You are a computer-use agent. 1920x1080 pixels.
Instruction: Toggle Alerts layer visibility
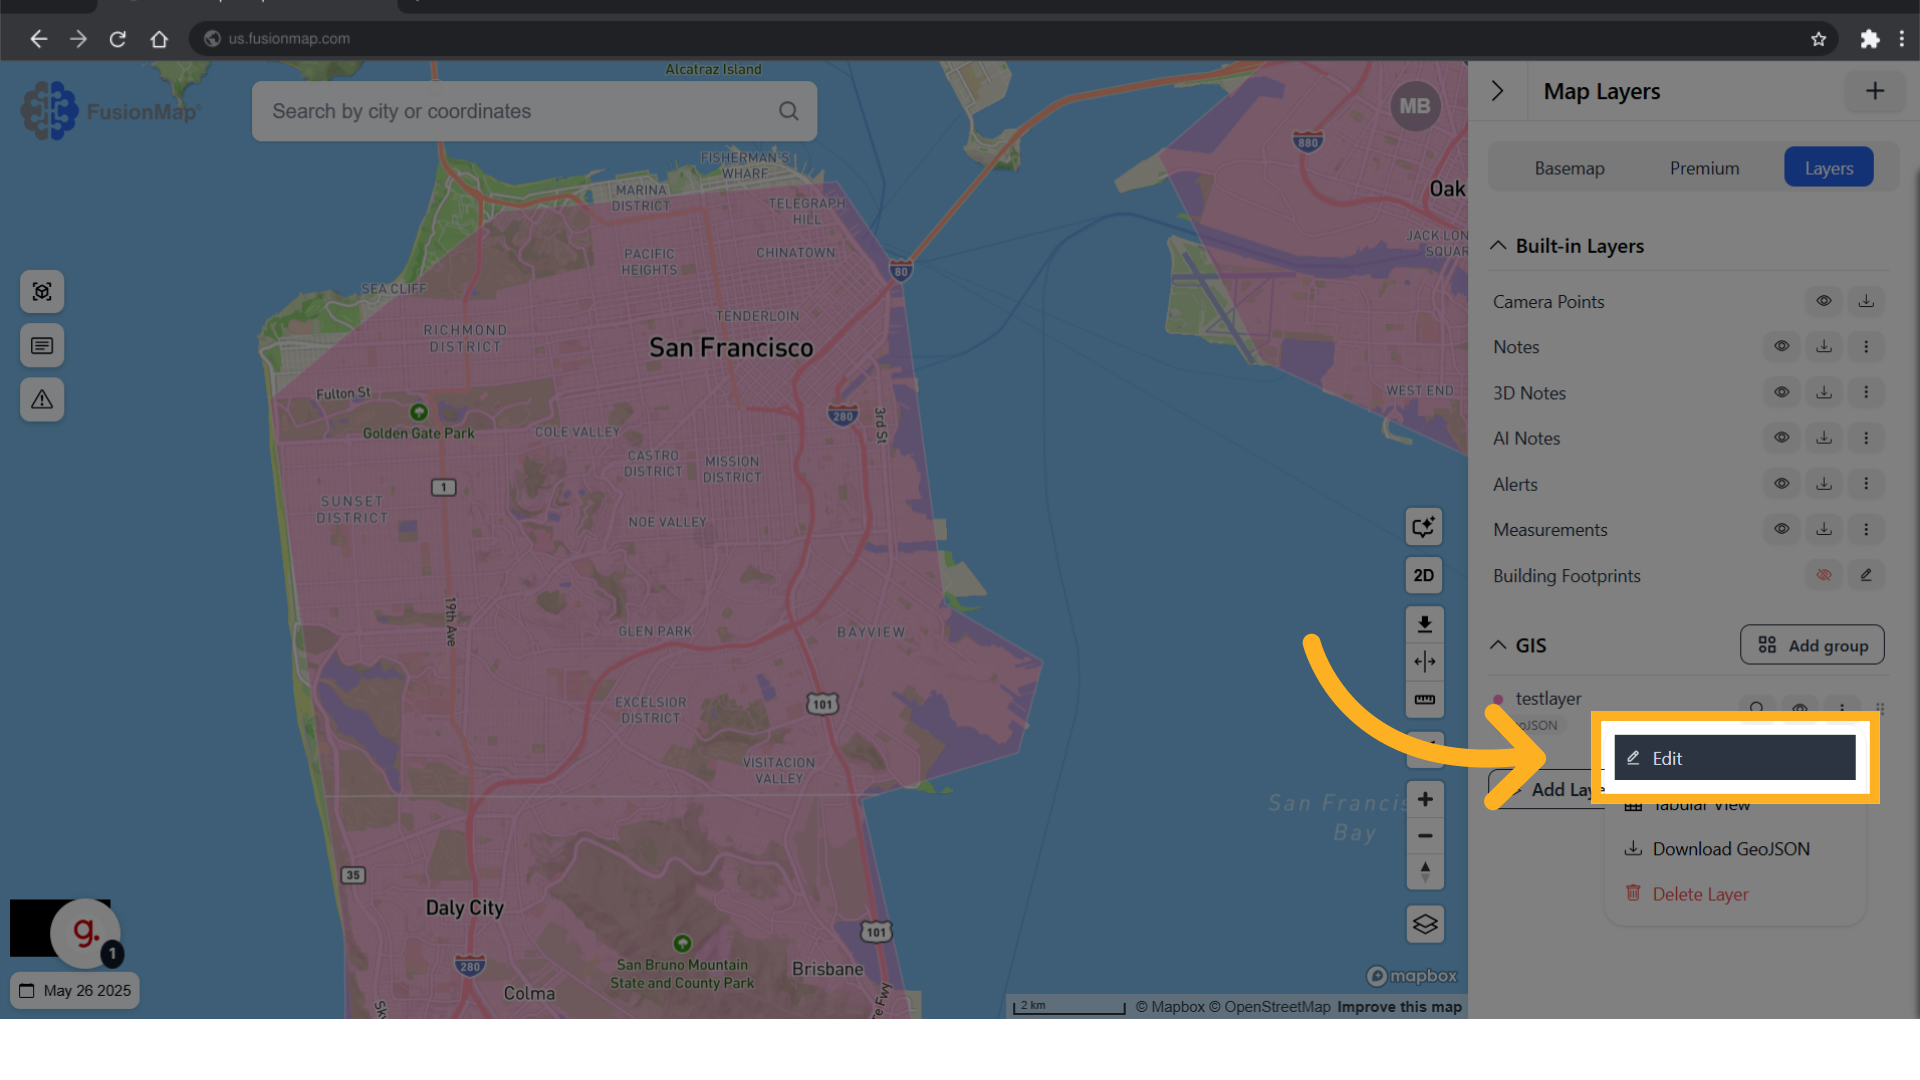tap(1782, 484)
